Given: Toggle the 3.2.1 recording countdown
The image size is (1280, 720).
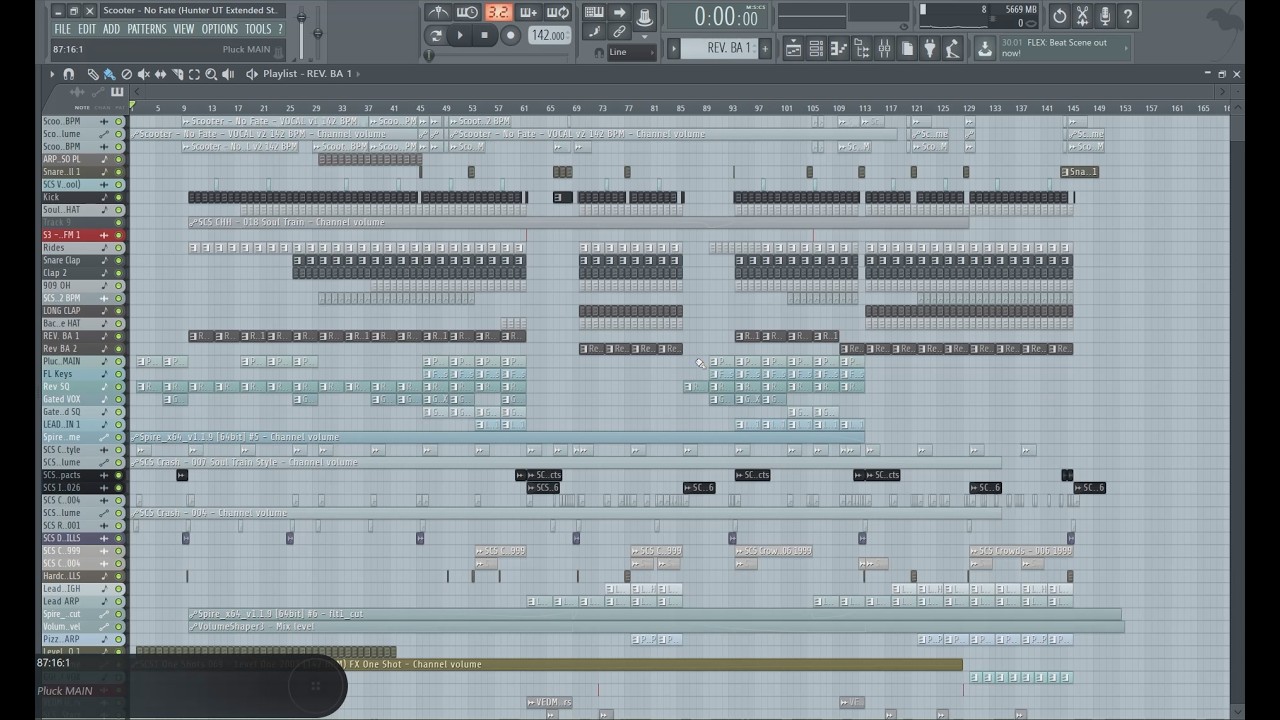Looking at the screenshot, I should [x=497, y=12].
